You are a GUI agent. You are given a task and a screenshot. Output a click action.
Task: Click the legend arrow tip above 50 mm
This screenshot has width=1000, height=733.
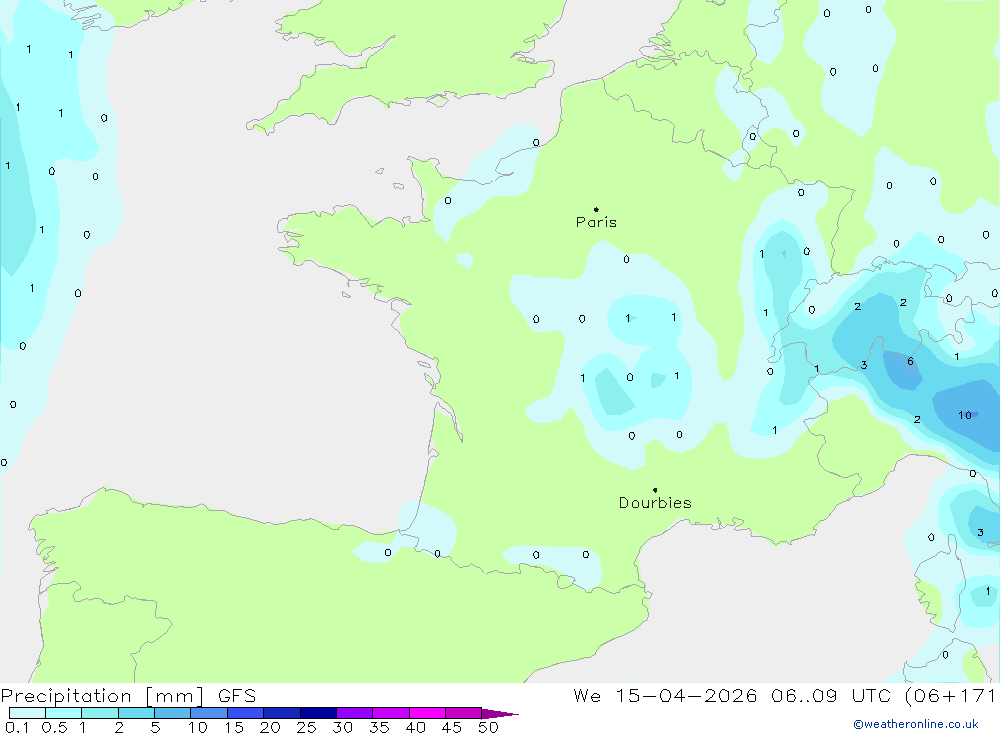click(x=500, y=713)
